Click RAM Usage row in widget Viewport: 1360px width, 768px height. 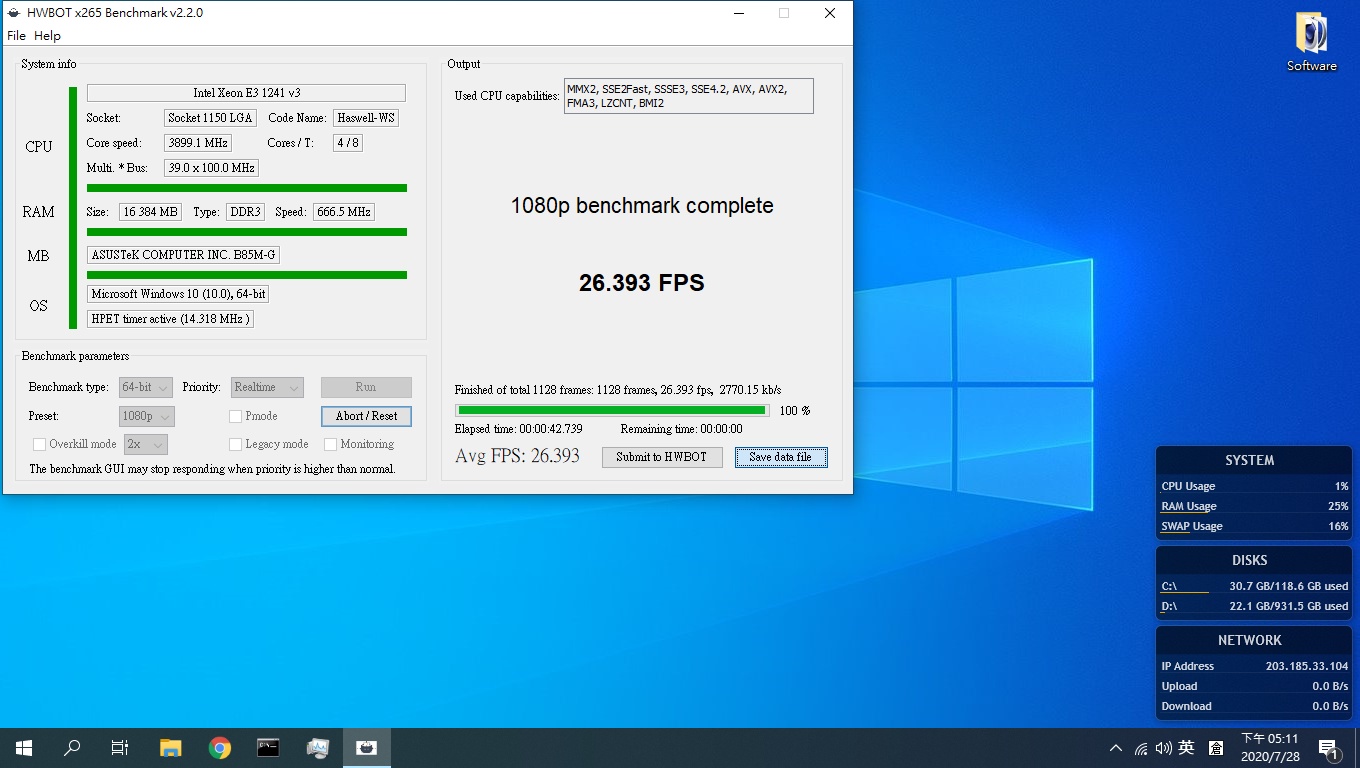[1254, 506]
